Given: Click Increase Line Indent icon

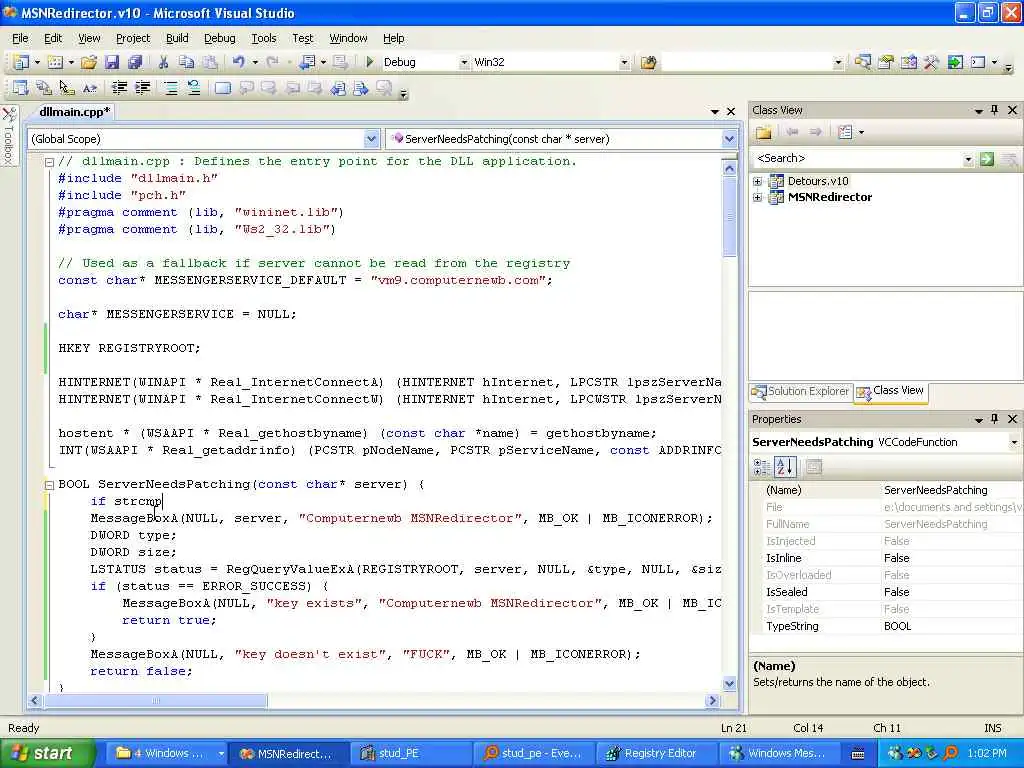Looking at the screenshot, I should pyautogui.click(x=142, y=88).
